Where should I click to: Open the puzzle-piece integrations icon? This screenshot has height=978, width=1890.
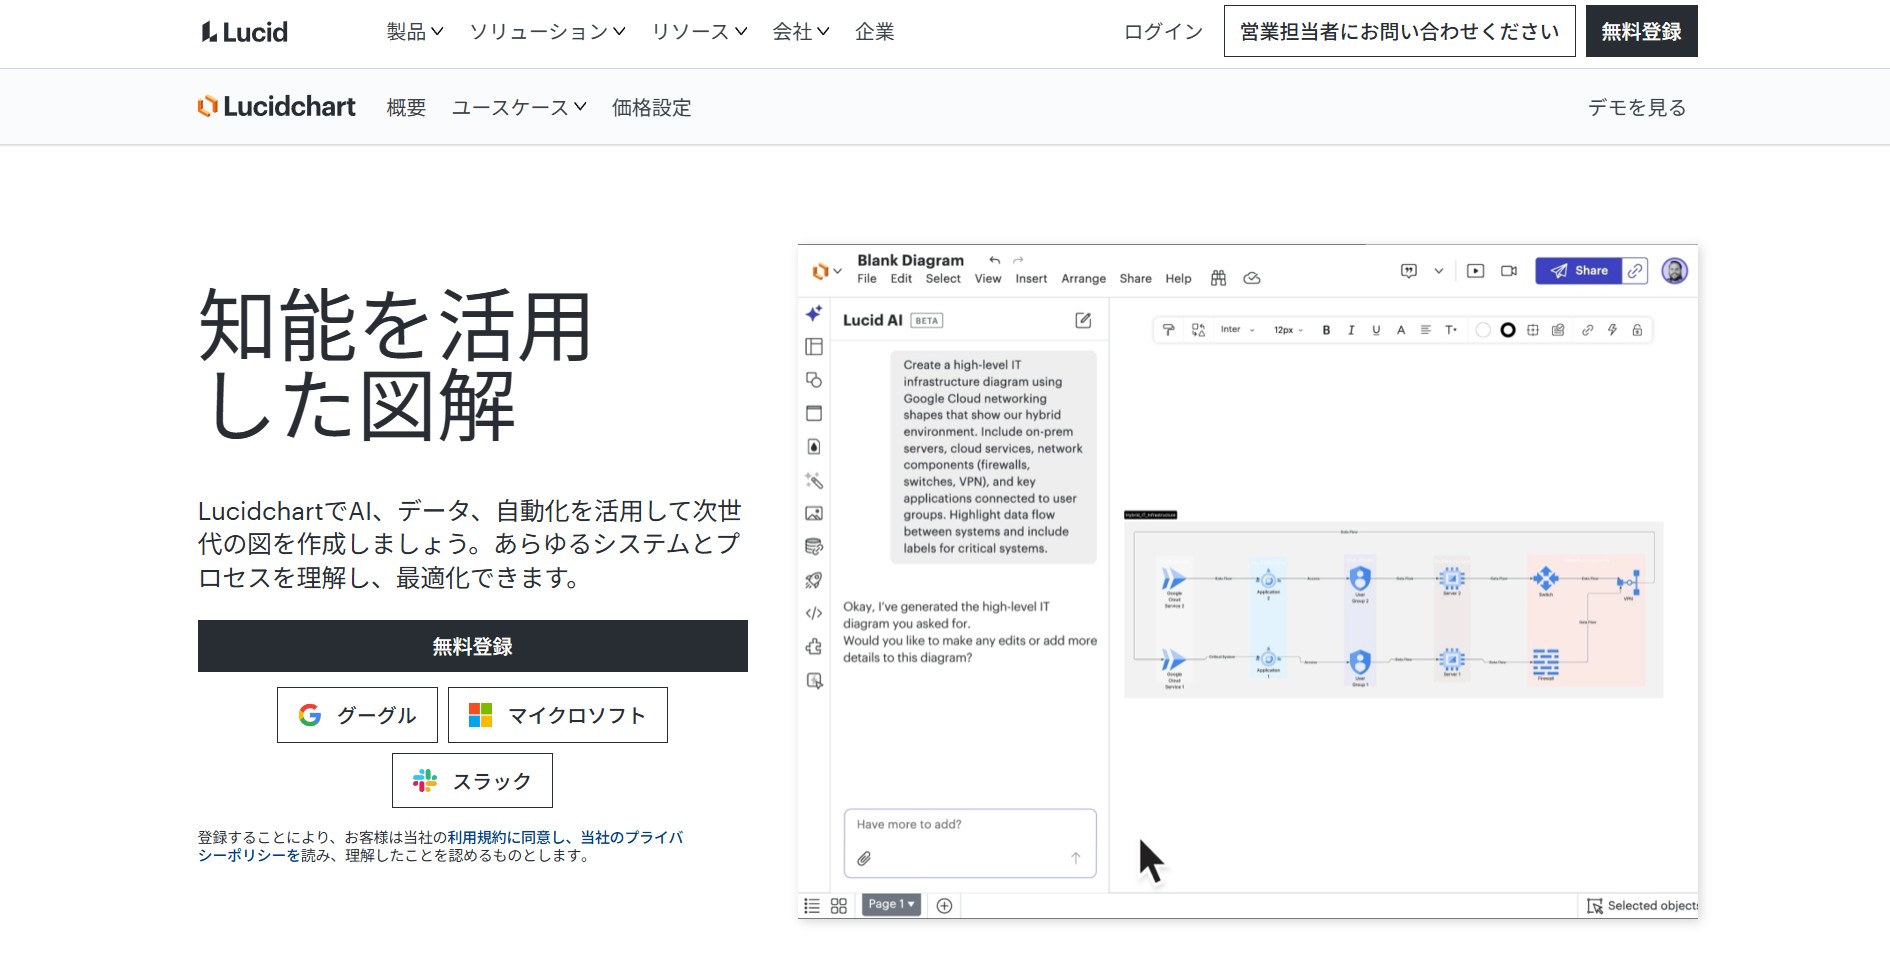point(814,647)
